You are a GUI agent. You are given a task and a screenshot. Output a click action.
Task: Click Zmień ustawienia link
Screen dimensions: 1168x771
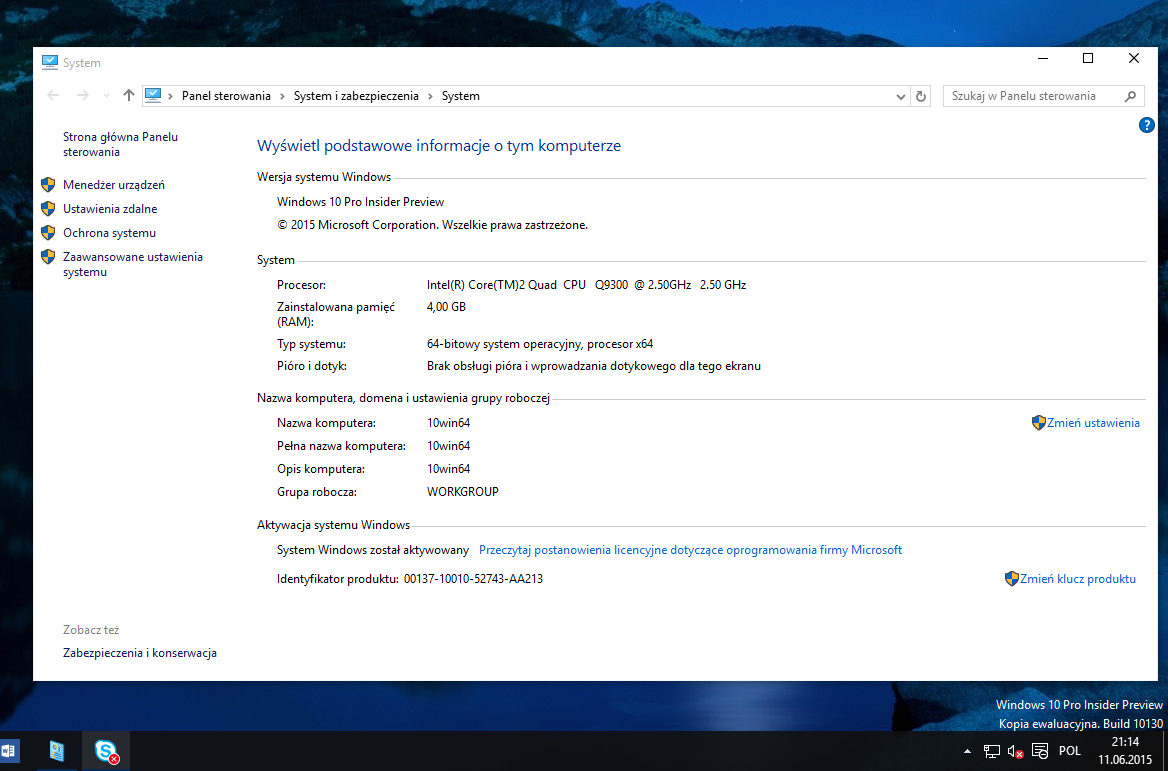pyautogui.click(x=1093, y=423)
